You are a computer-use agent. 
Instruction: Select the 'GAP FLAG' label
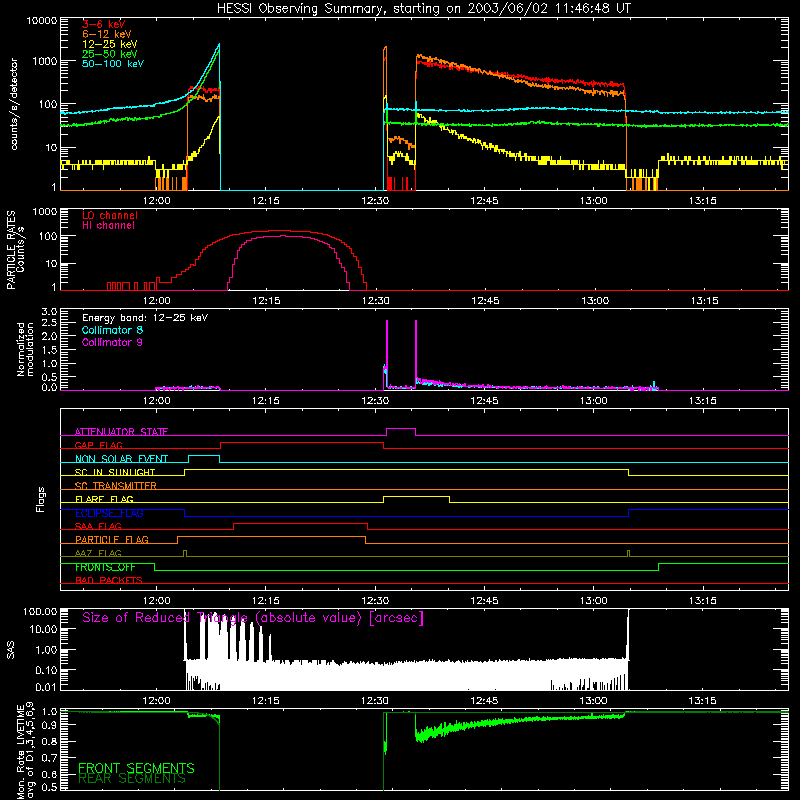98,445
